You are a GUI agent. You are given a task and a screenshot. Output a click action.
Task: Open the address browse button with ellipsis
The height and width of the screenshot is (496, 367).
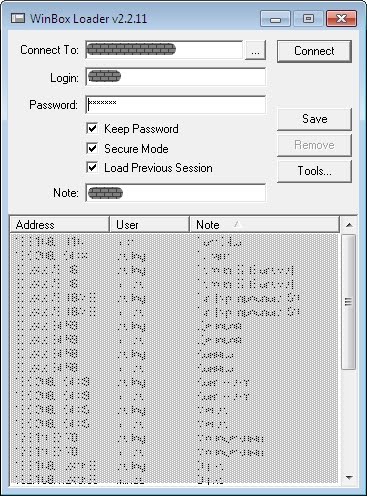tap(255, 51)
